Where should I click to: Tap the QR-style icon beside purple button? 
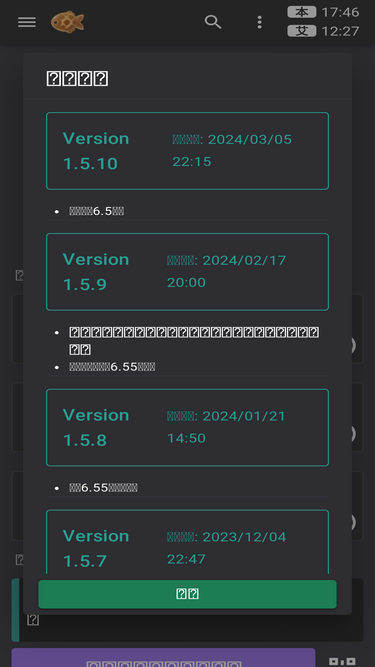(x=342, y=661)
